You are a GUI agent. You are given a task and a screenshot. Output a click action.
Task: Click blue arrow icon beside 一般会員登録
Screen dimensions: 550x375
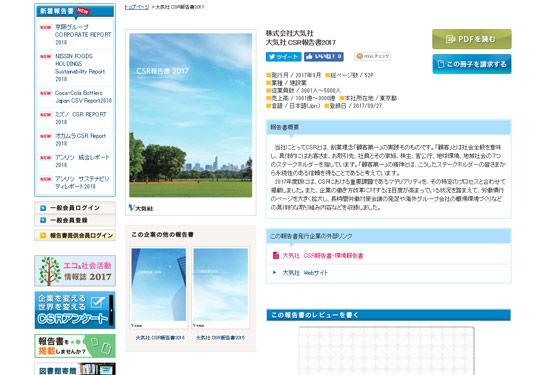43,220
